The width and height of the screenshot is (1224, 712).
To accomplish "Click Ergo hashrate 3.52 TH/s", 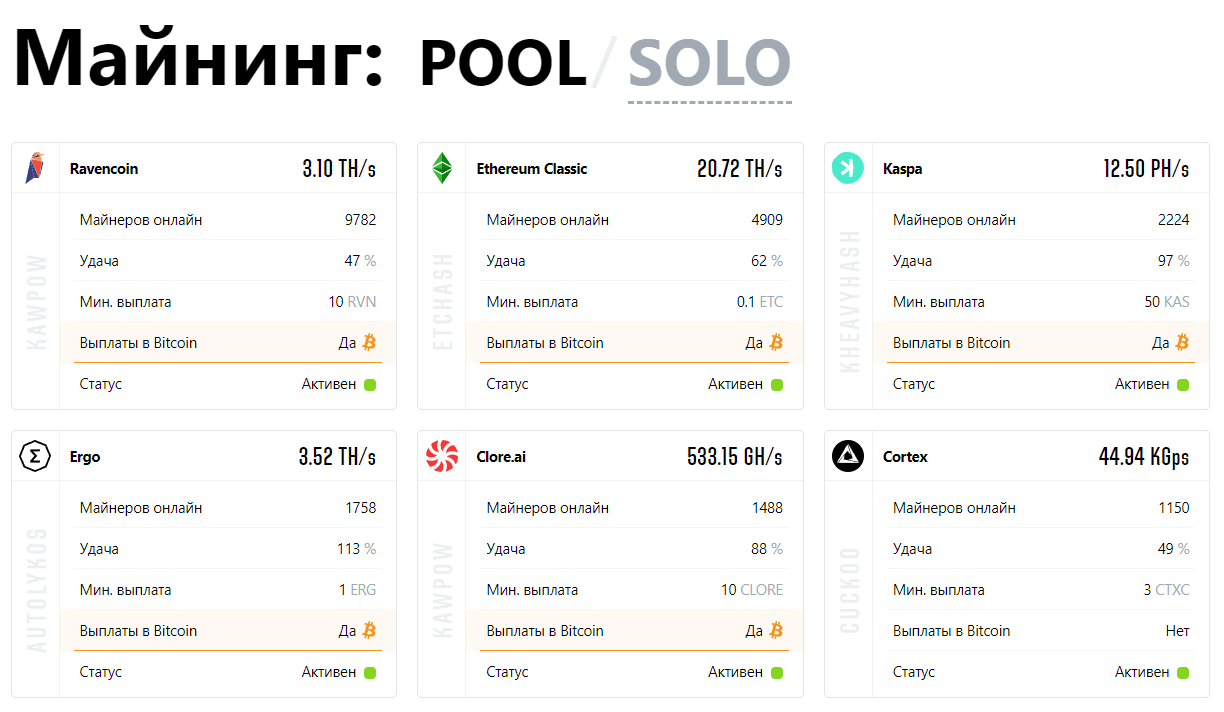I will (338, 457).
